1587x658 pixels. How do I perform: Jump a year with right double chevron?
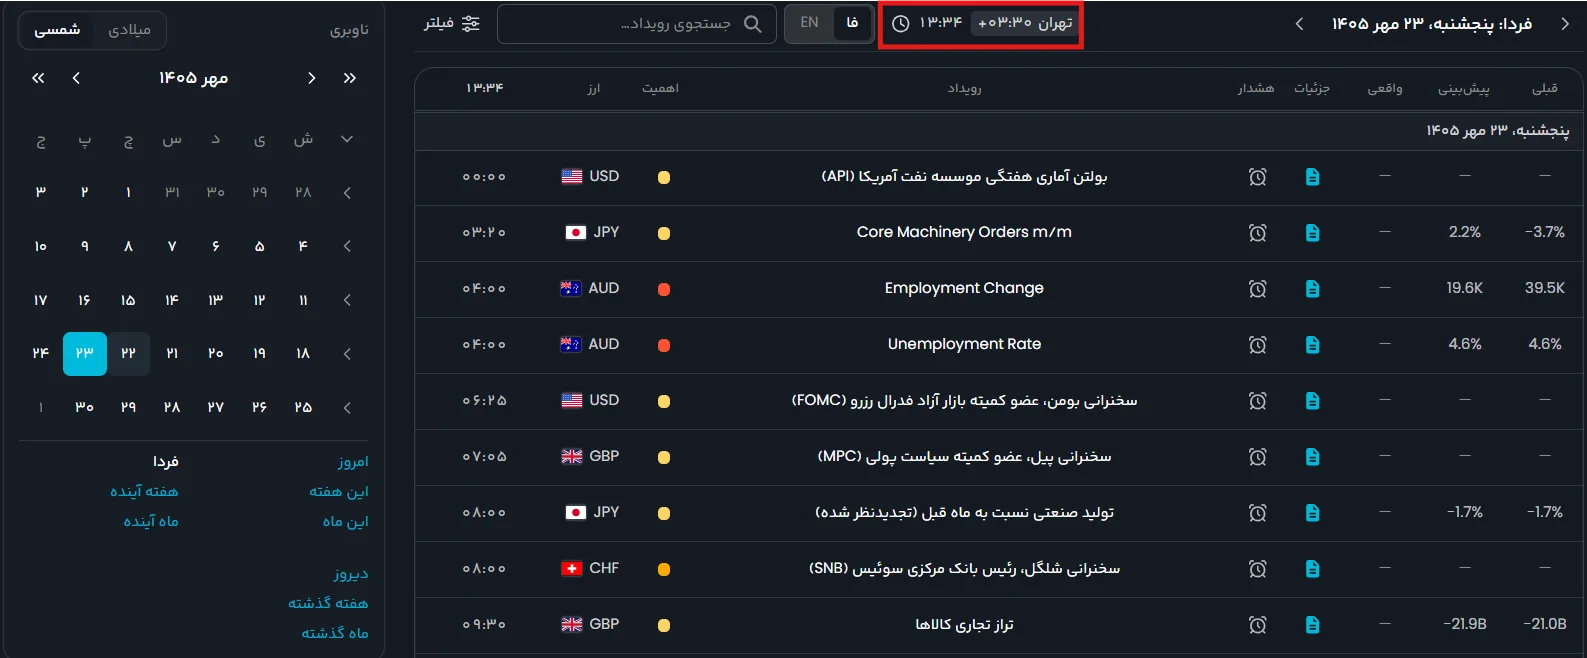[x=349, y=78]
